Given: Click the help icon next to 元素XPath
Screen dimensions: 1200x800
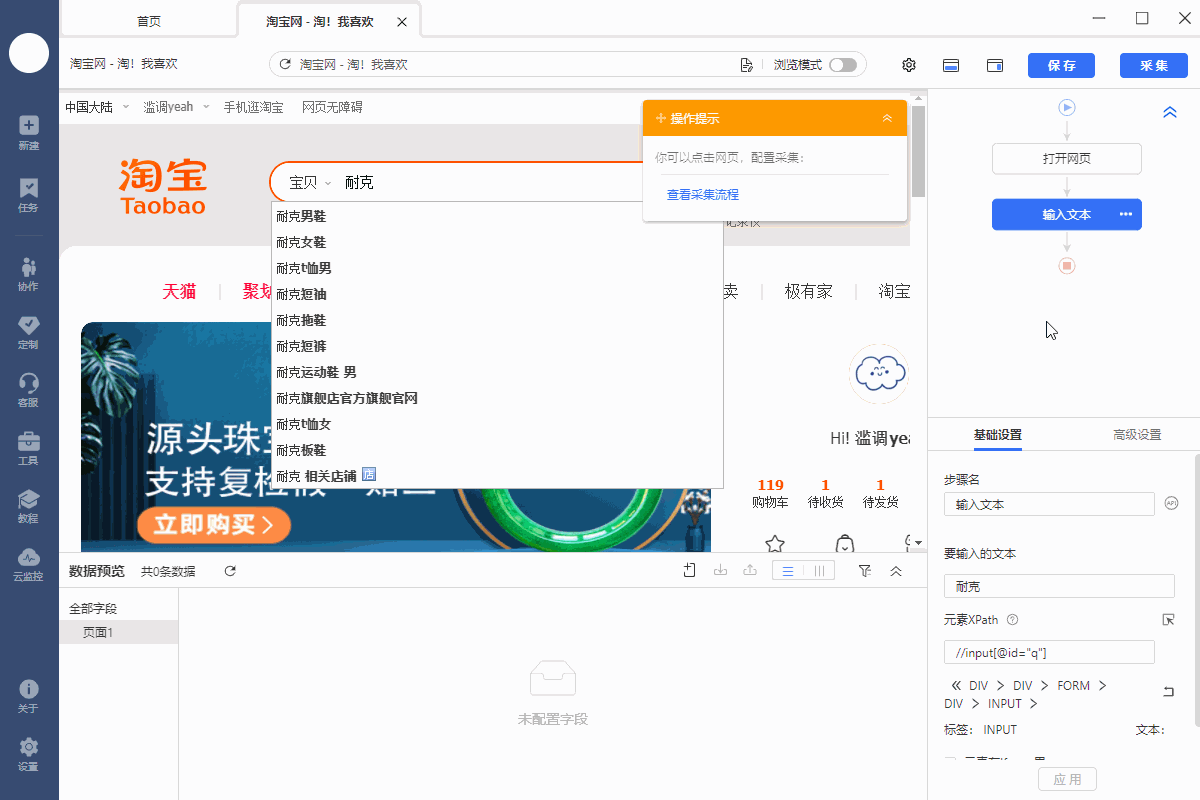Looking at the screenshot, I should coord(1012,620).
